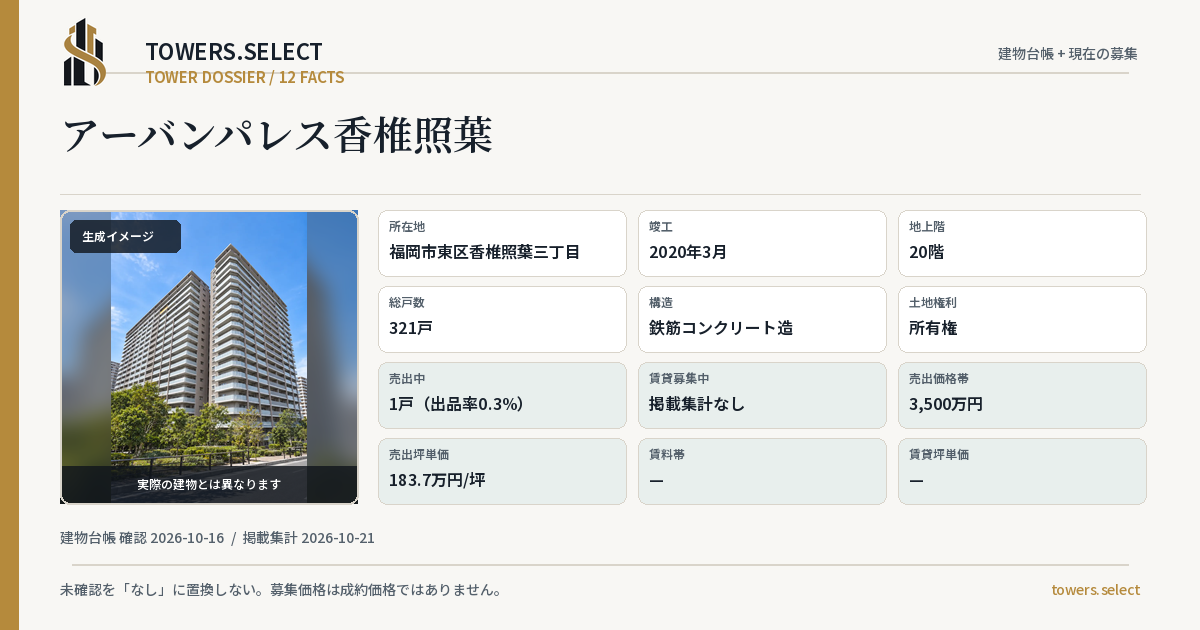This screenshot has width=1200, height=630.
Task: Click the 売出価格帯 field label
Action: [939, 379]
